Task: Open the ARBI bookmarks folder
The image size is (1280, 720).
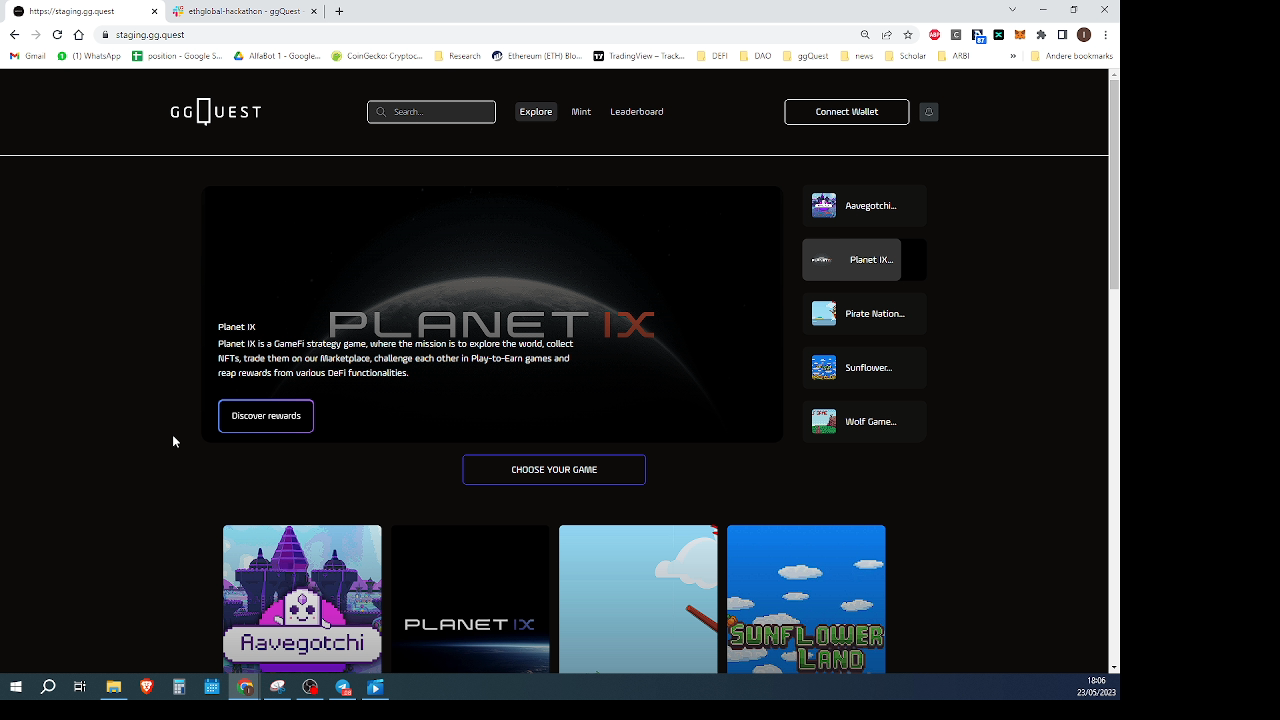Action: tap(953, 56)
